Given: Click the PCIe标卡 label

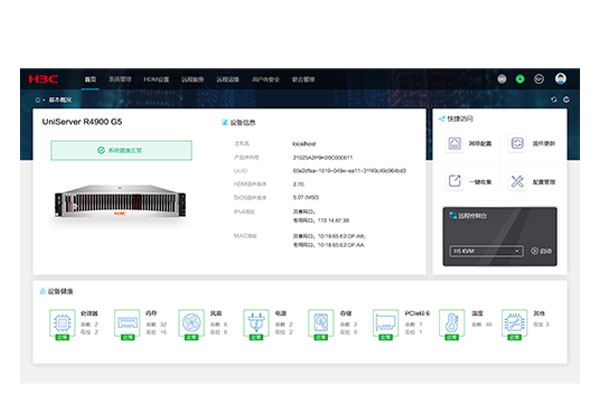Looking at the screenshot, I should coord(417,313).
